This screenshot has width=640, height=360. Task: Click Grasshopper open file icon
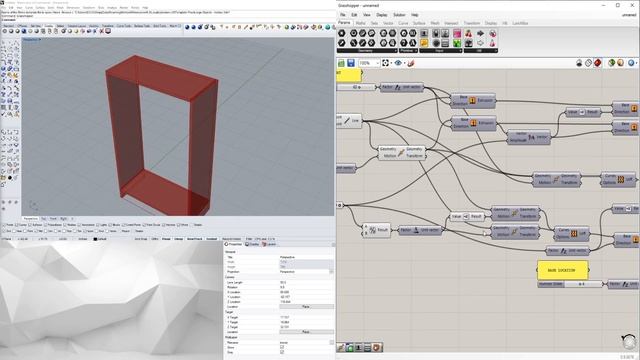pos(341,63)
